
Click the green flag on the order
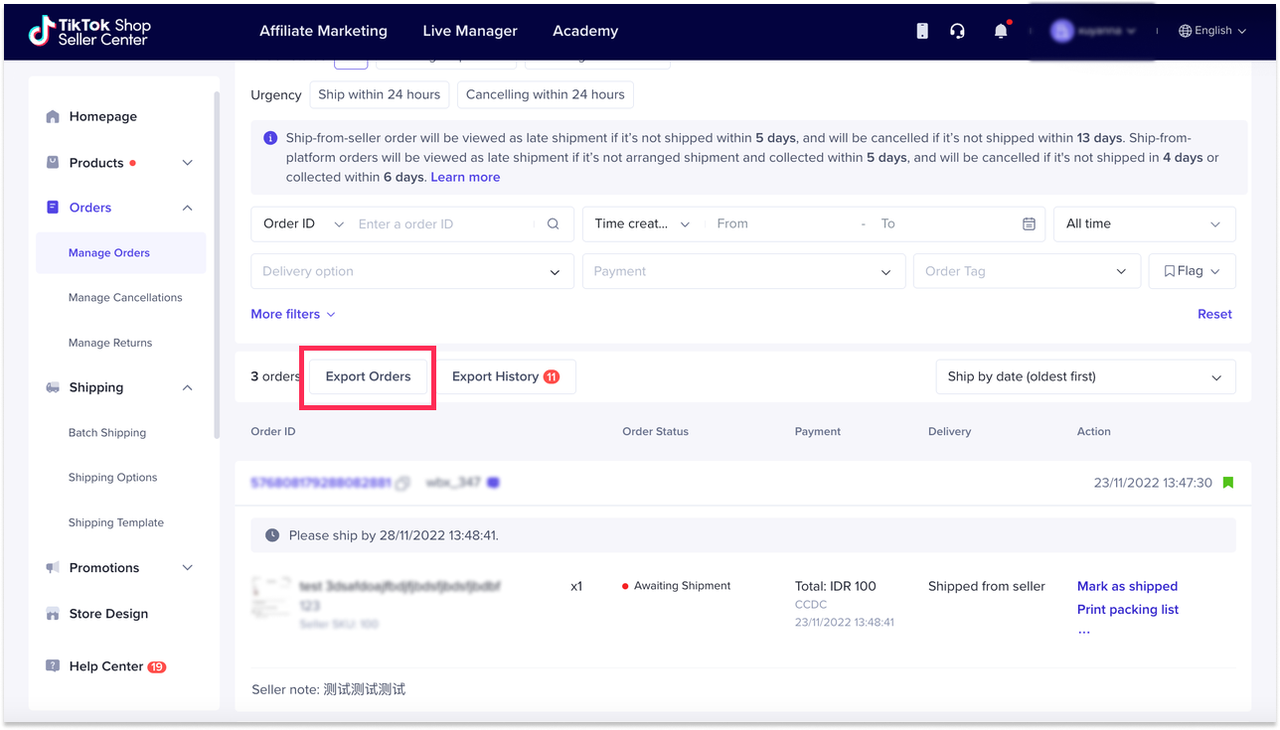click(x=1228, y=483)
